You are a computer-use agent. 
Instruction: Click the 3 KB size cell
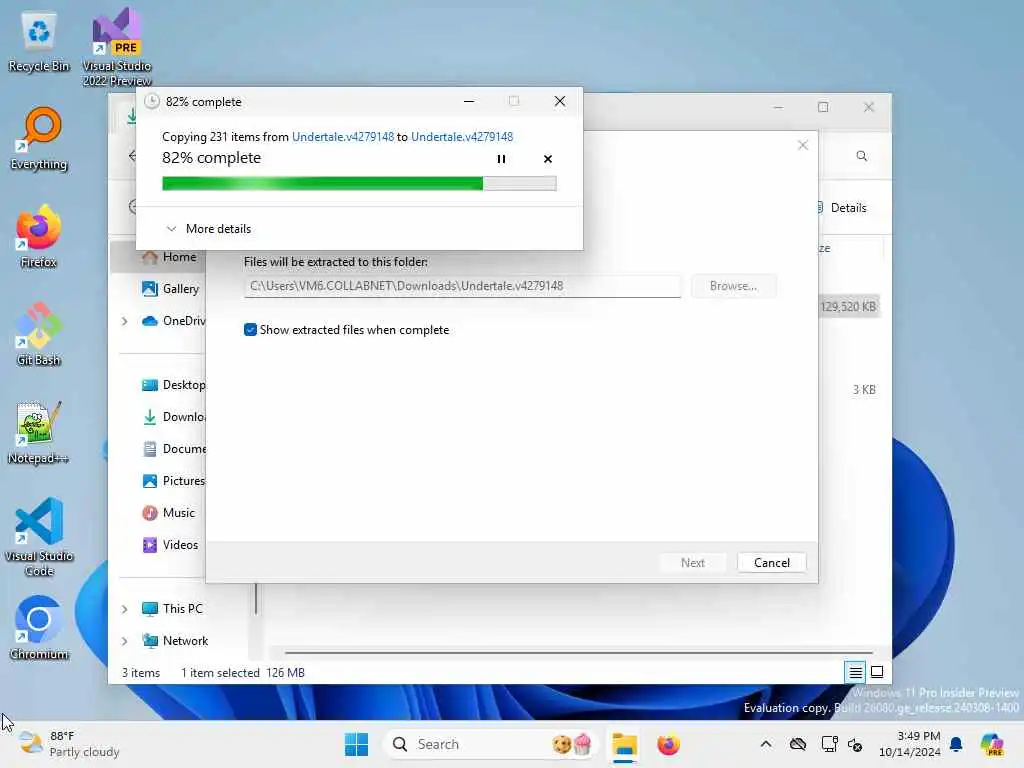(x=863, y=390)
